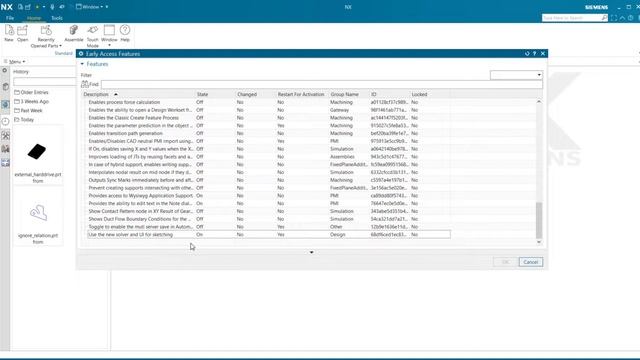
Task: Open 3 Weeks Ago history folder
Action: (x=31, y=101)
